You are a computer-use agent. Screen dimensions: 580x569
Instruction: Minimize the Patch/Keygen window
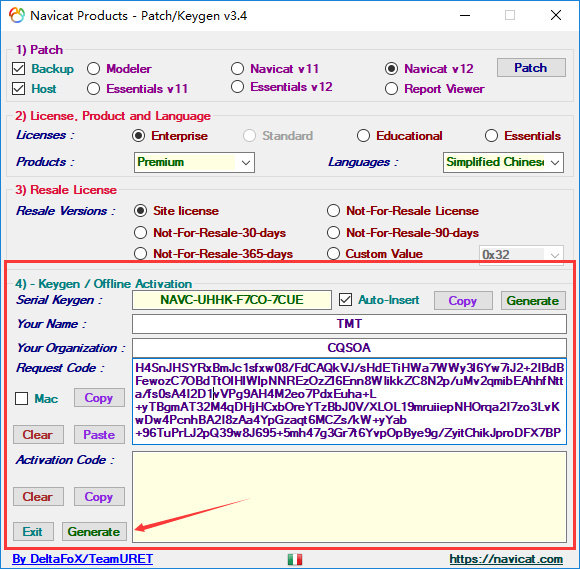coord(465,16)
